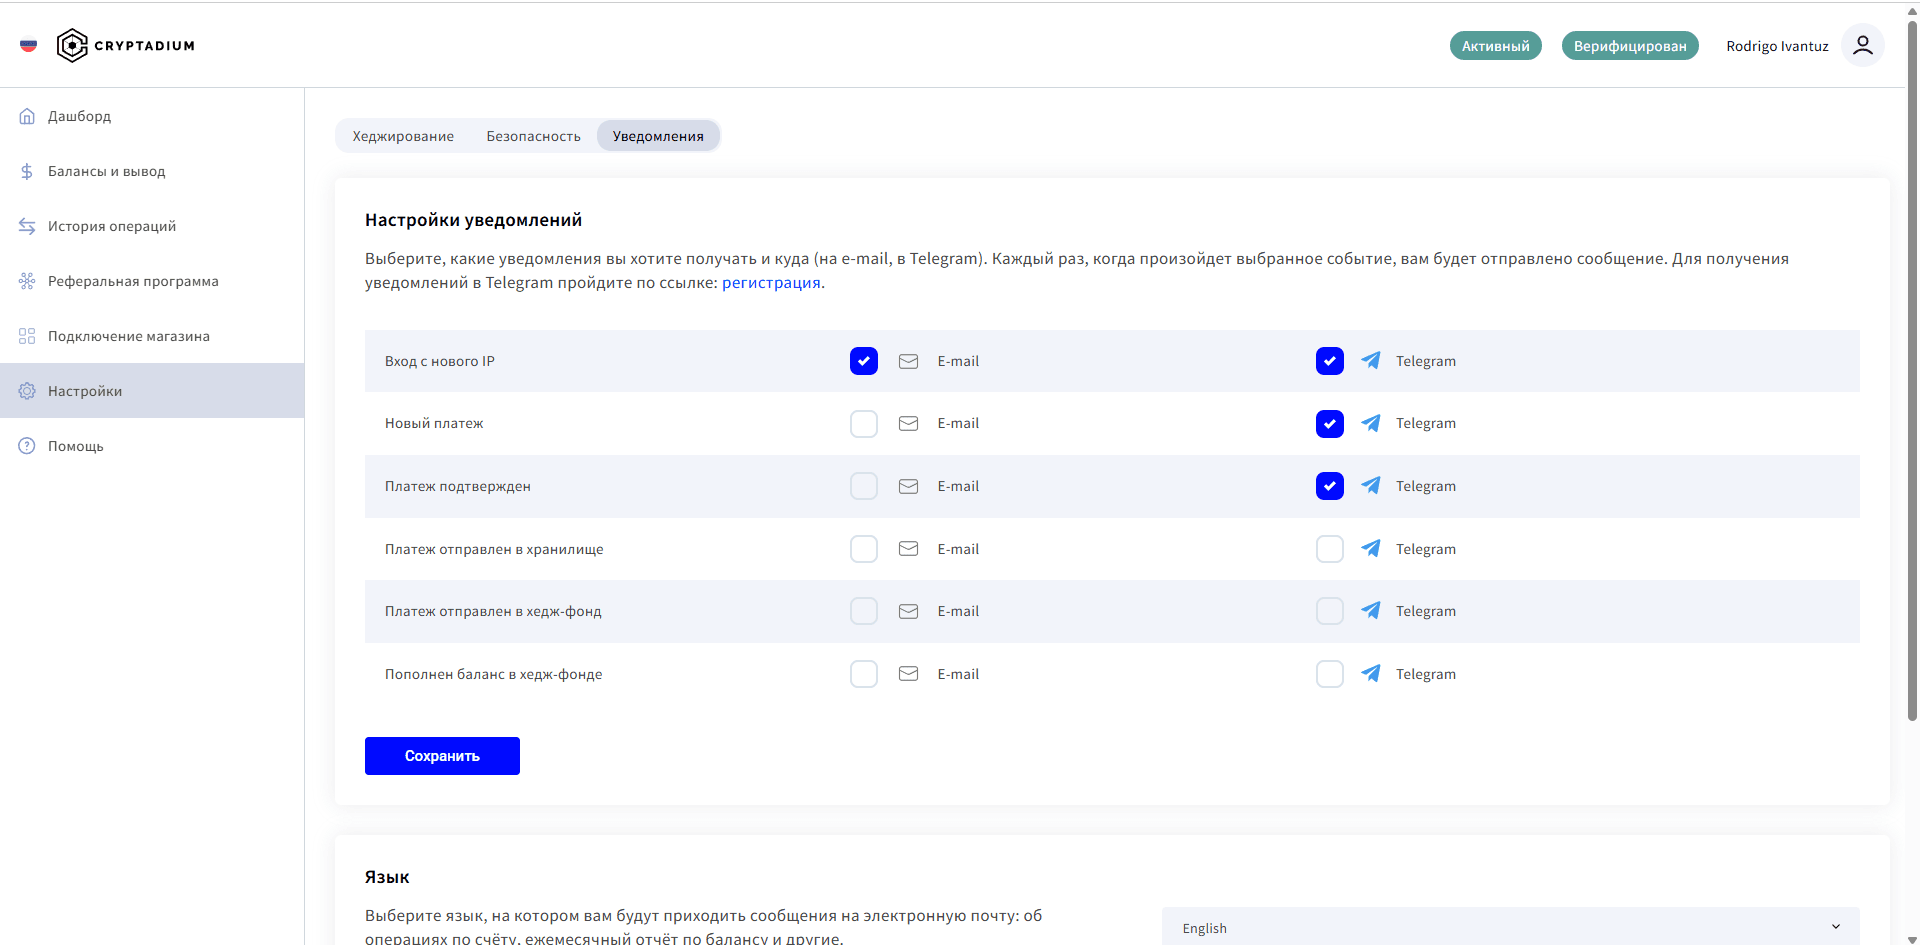
Task: Click Telegram plane icon in Платеж подтвержден row
Action: [x=1371, y=485]
